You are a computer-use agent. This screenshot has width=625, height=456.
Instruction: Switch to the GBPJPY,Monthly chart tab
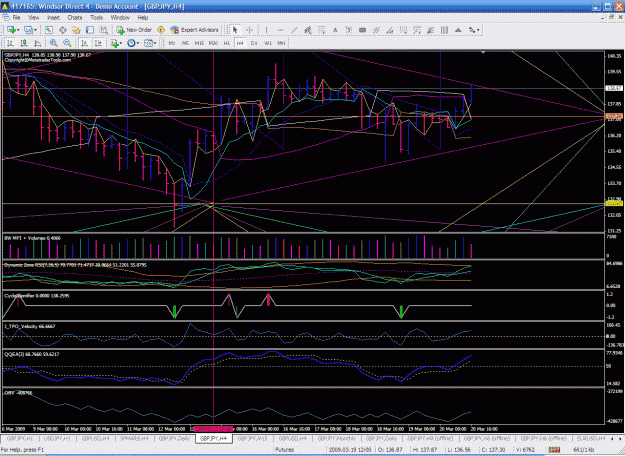point(336,438)
